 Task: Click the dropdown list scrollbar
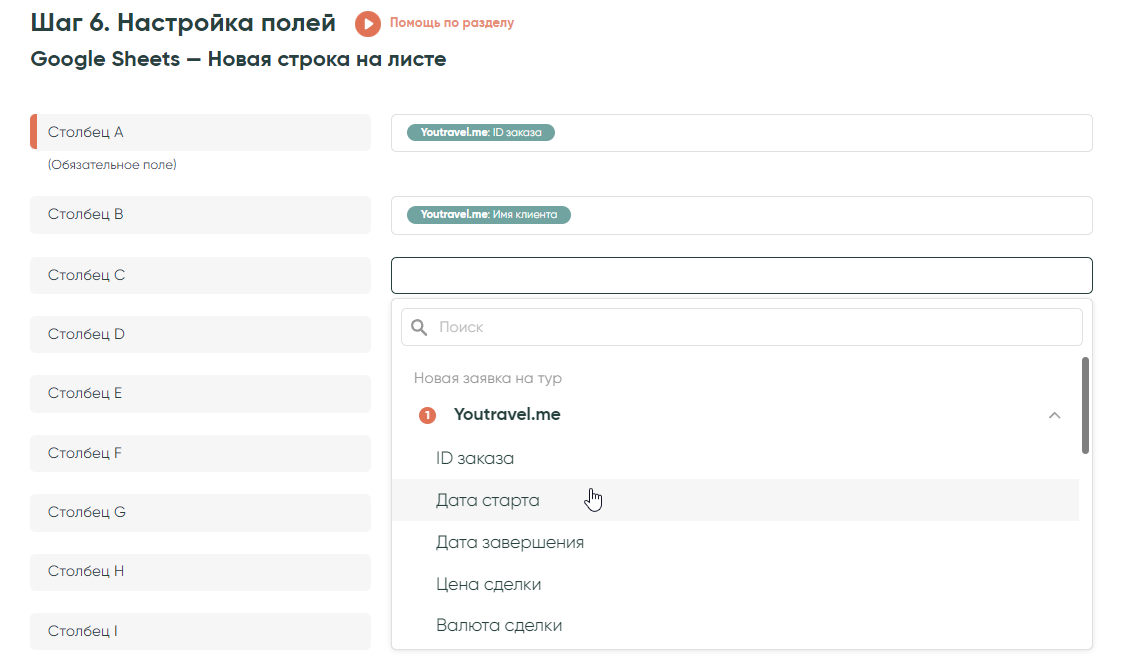1085,405
